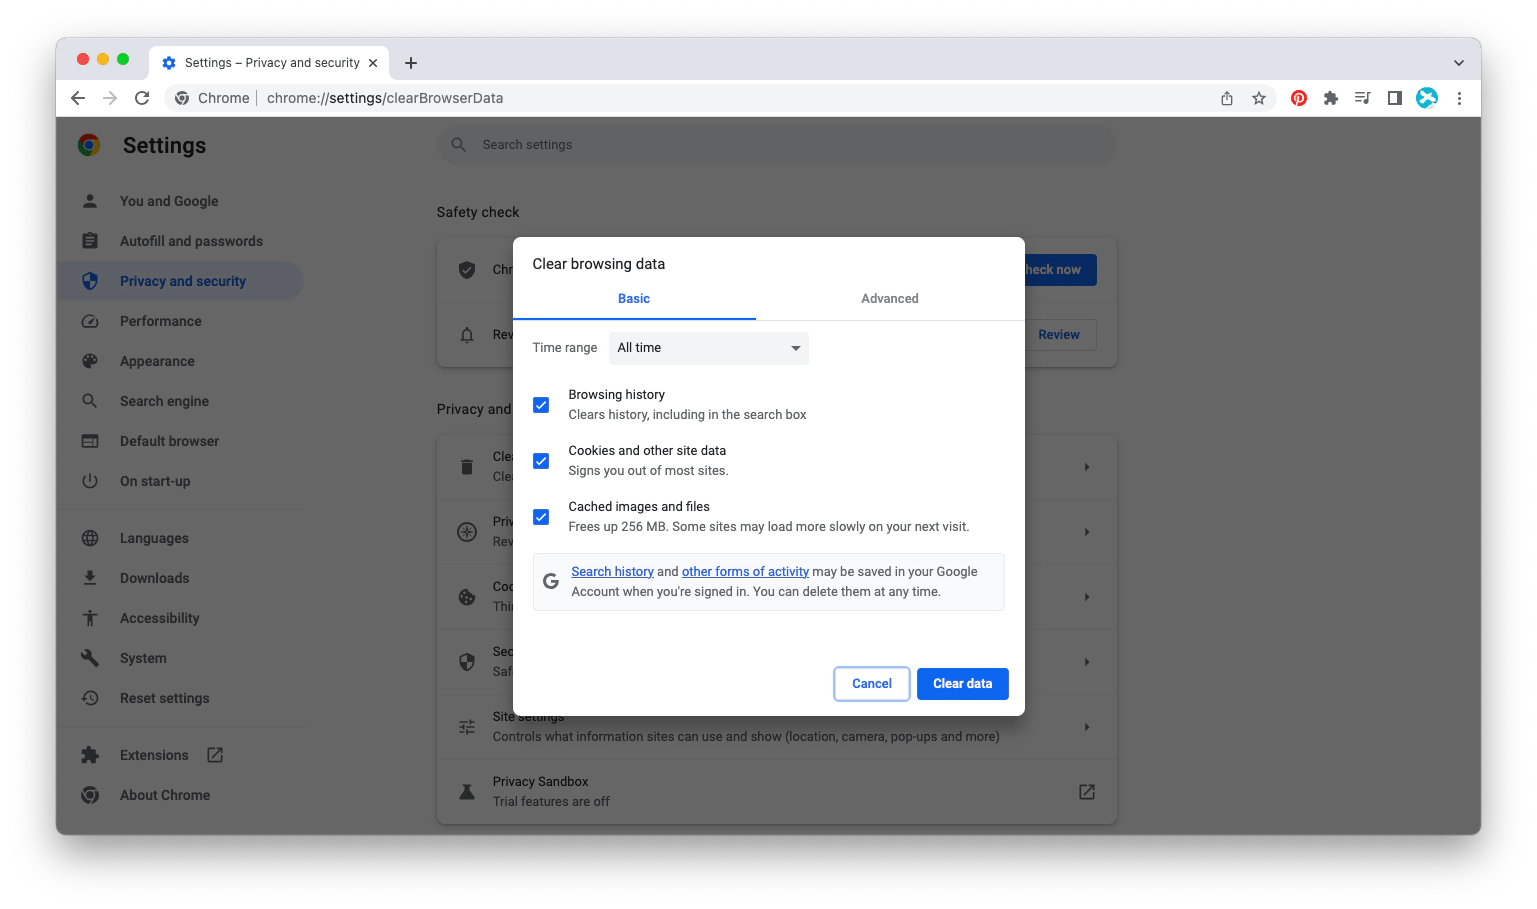Click the Google G logo in dialog
This screenshot has width=1537, height=909.
(x=551, y=581)
